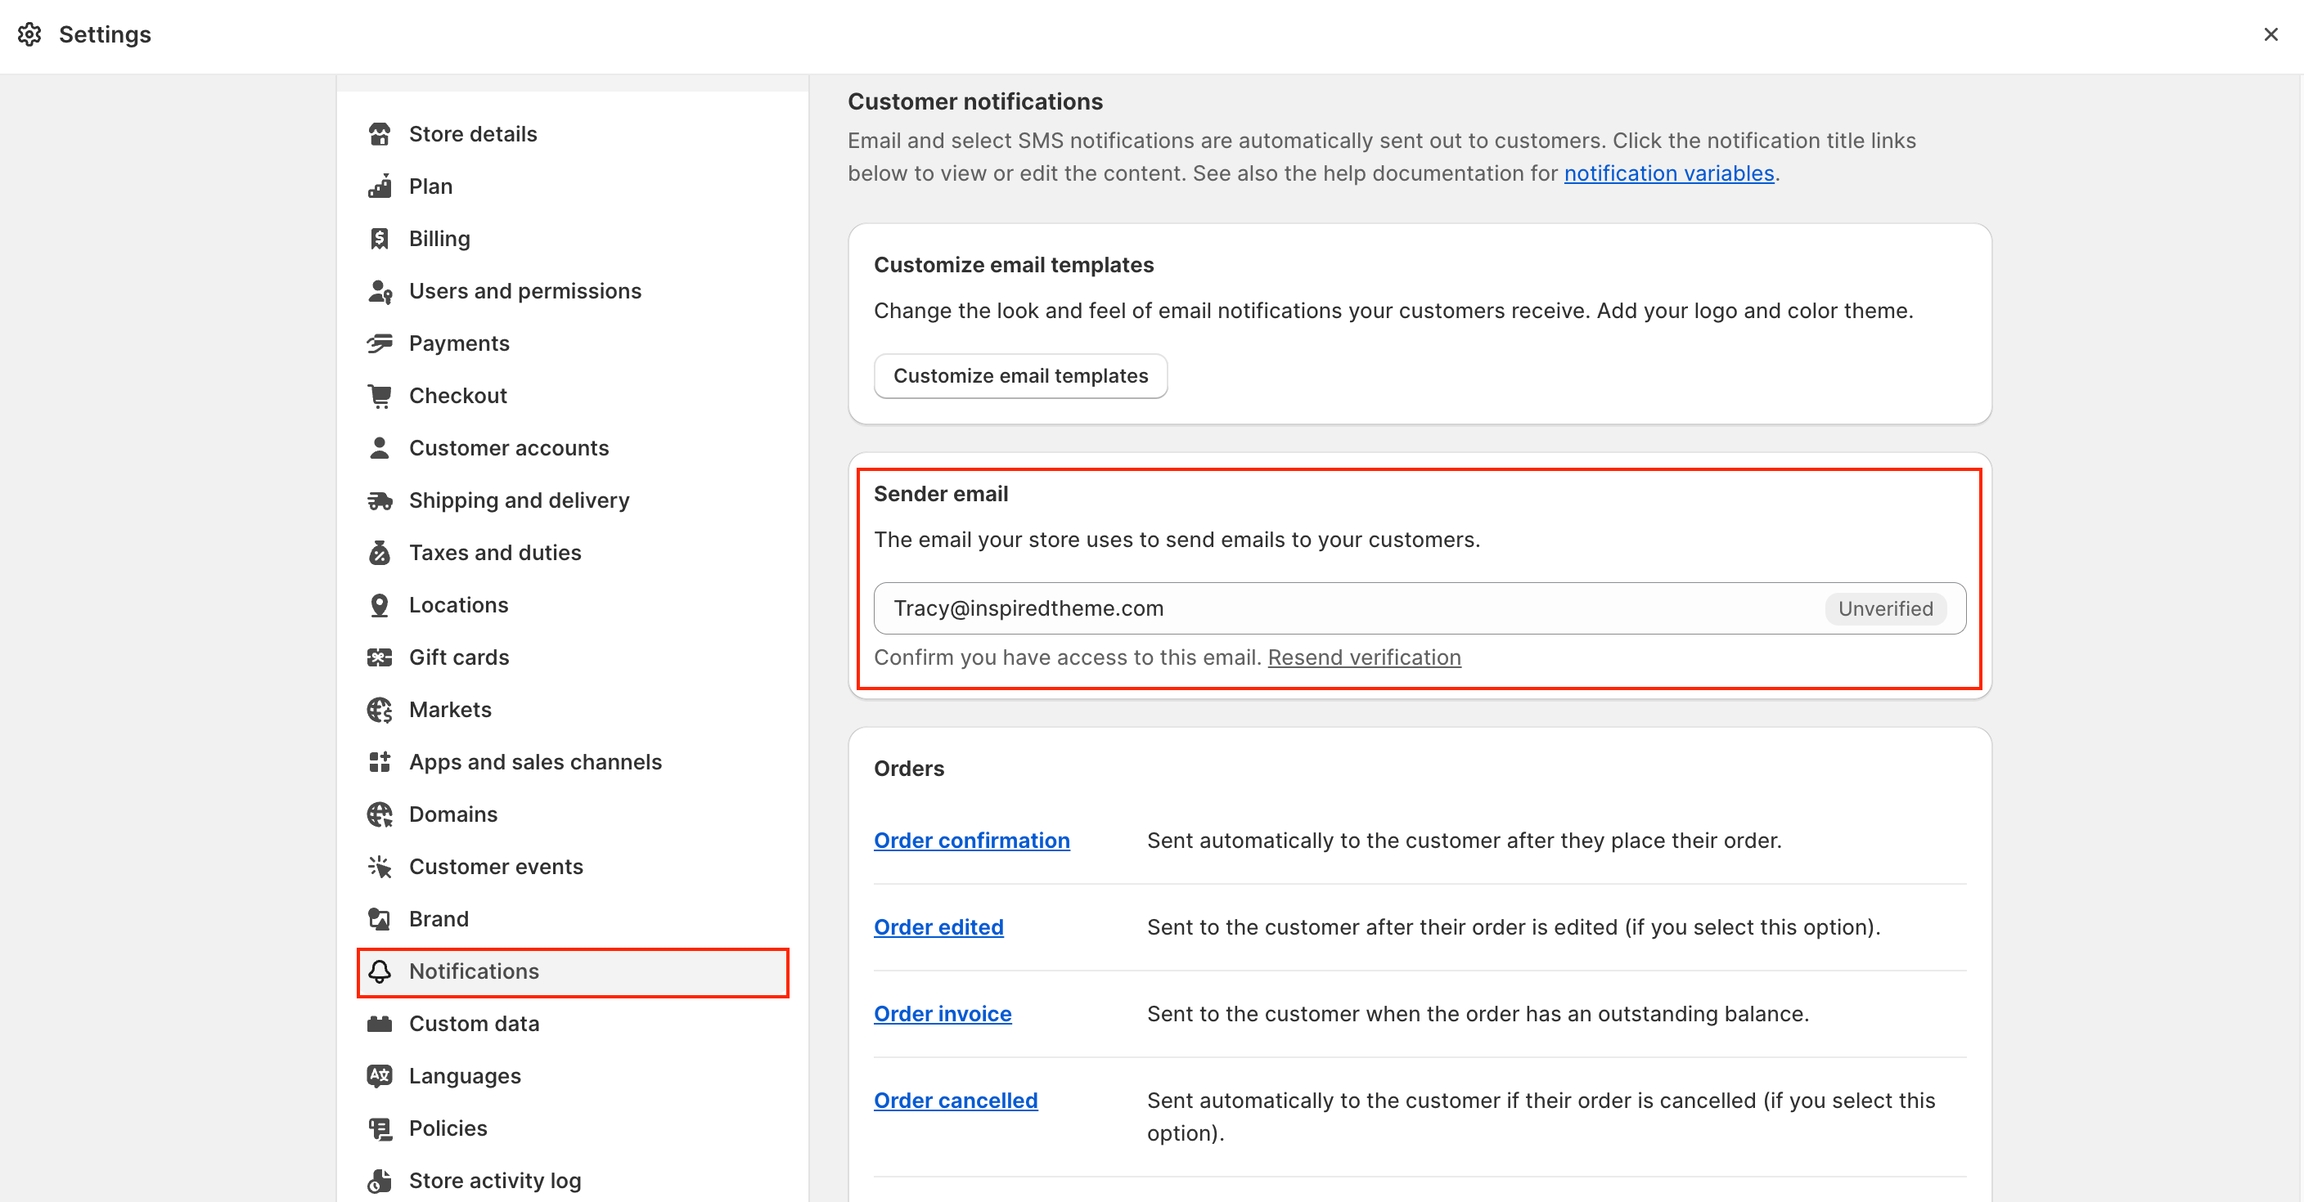Click the Checkout cart icon
2304x1202 pixels.
click(x=379, y=396)
